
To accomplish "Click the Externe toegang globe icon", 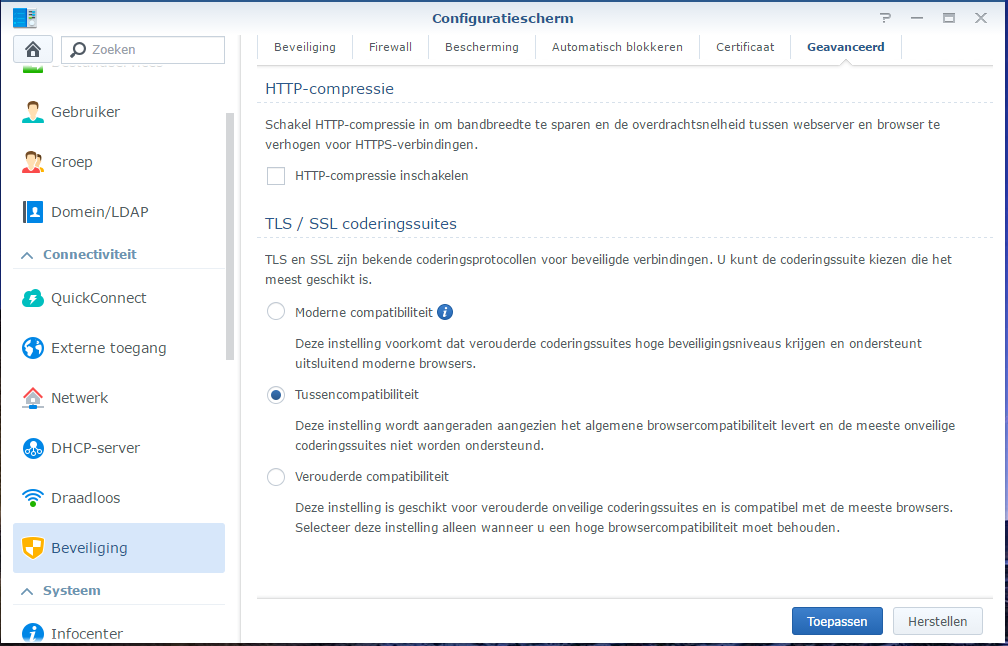I will pos(33,348).
